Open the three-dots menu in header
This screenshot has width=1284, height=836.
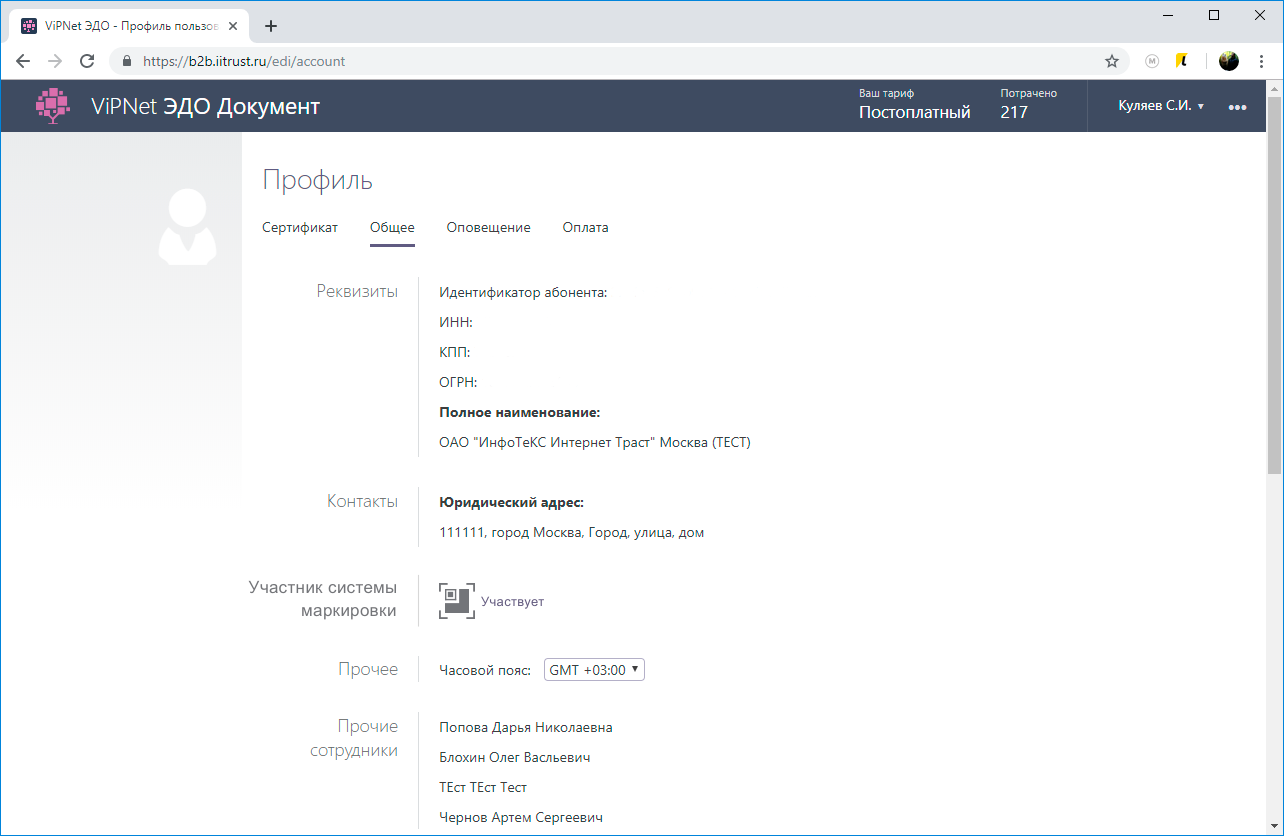click(x=1237, y=107)
